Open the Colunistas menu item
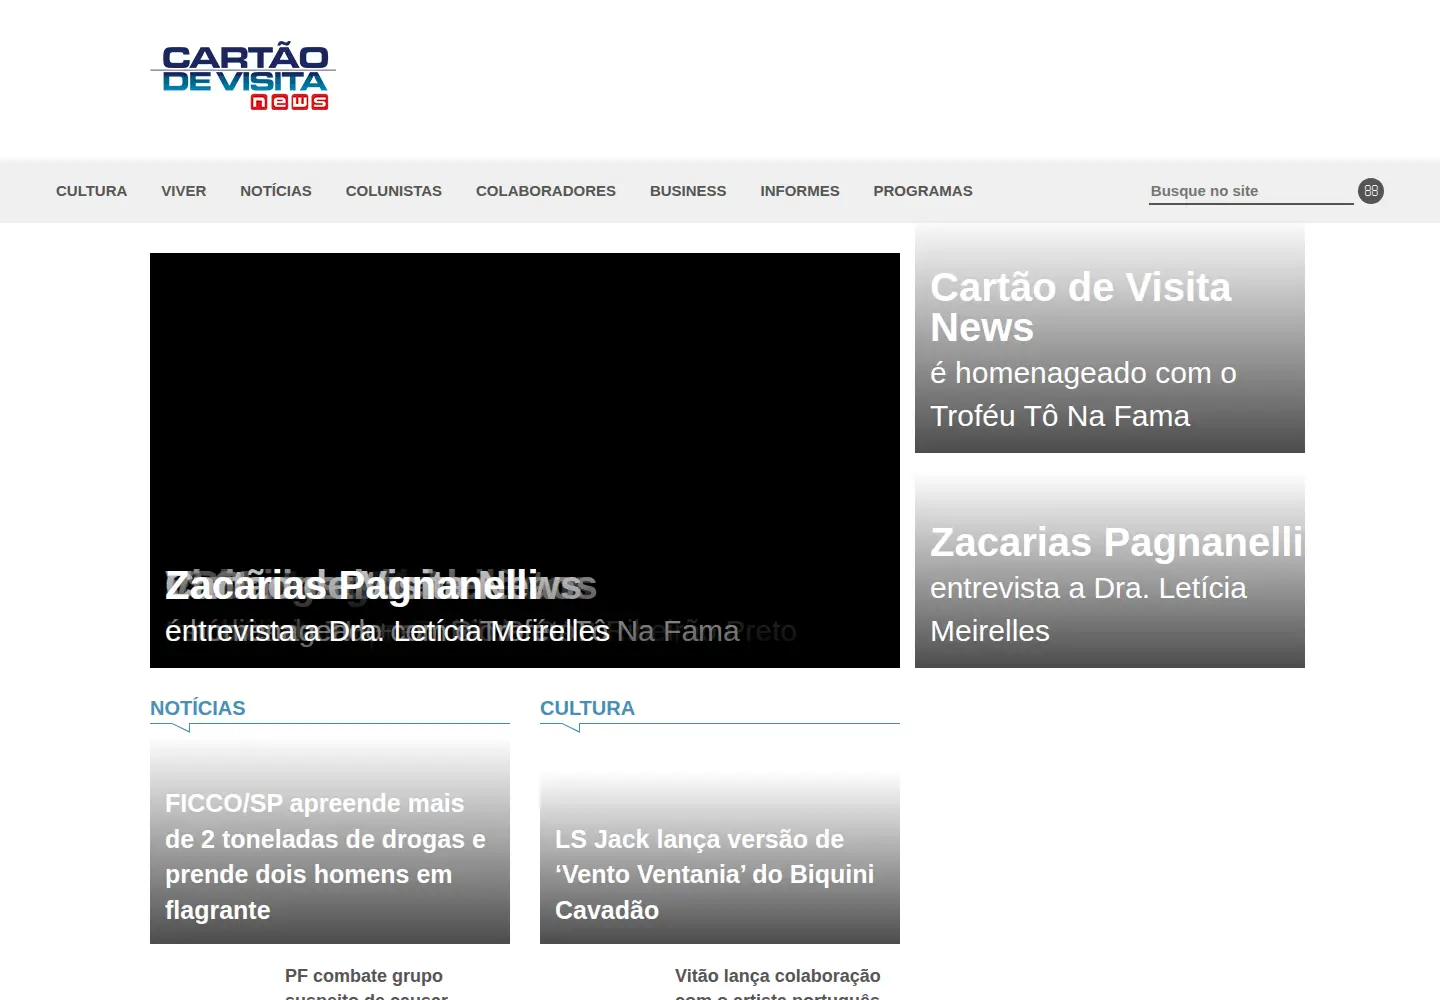The height and width of the screenshot is (1000, 1440). [x=394, y=191]
